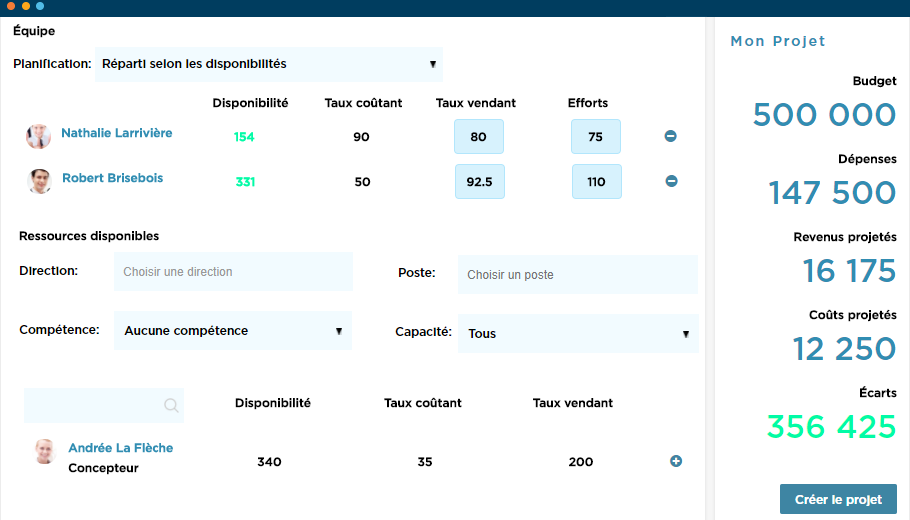Click the Dépenses amount 147 500
910x520 pixels.
coord(832,193)
